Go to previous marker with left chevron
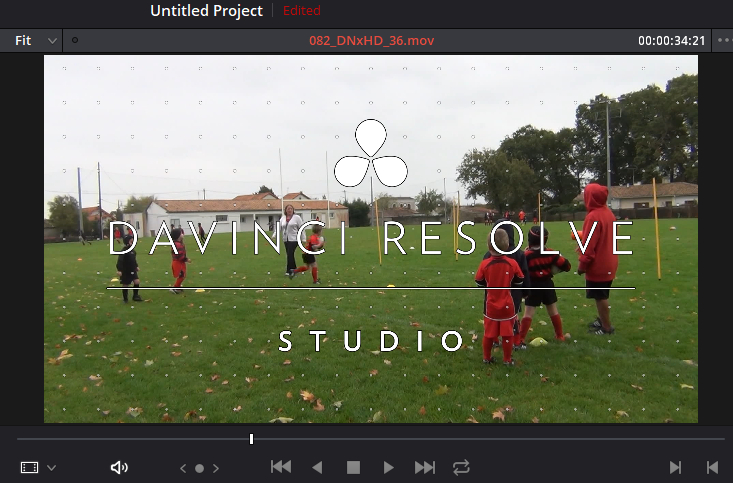Viewport: 733px width, 483px height. pyautogui.click(x=183, y=468)
